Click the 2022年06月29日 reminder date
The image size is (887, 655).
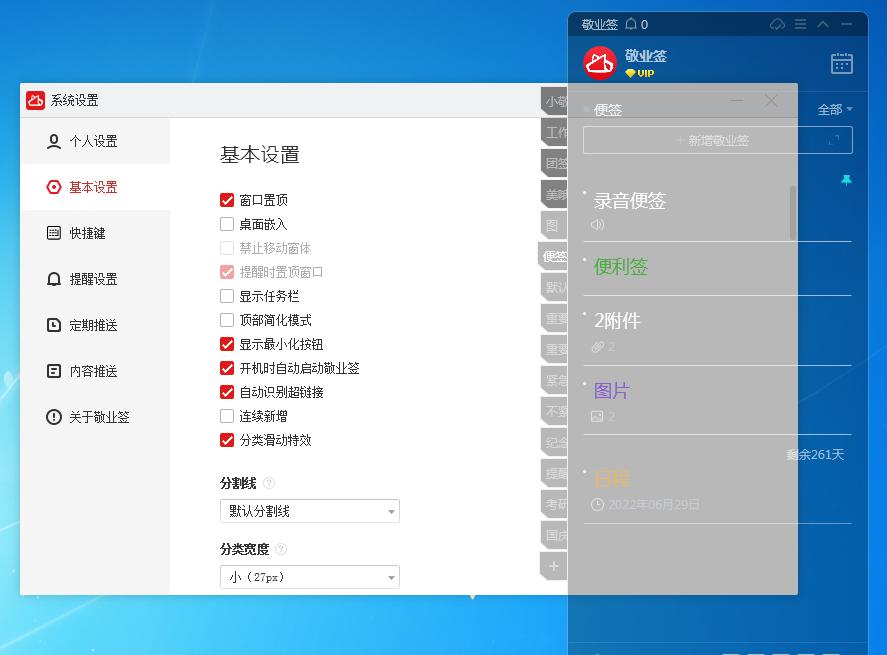click(x=653, y=505)
